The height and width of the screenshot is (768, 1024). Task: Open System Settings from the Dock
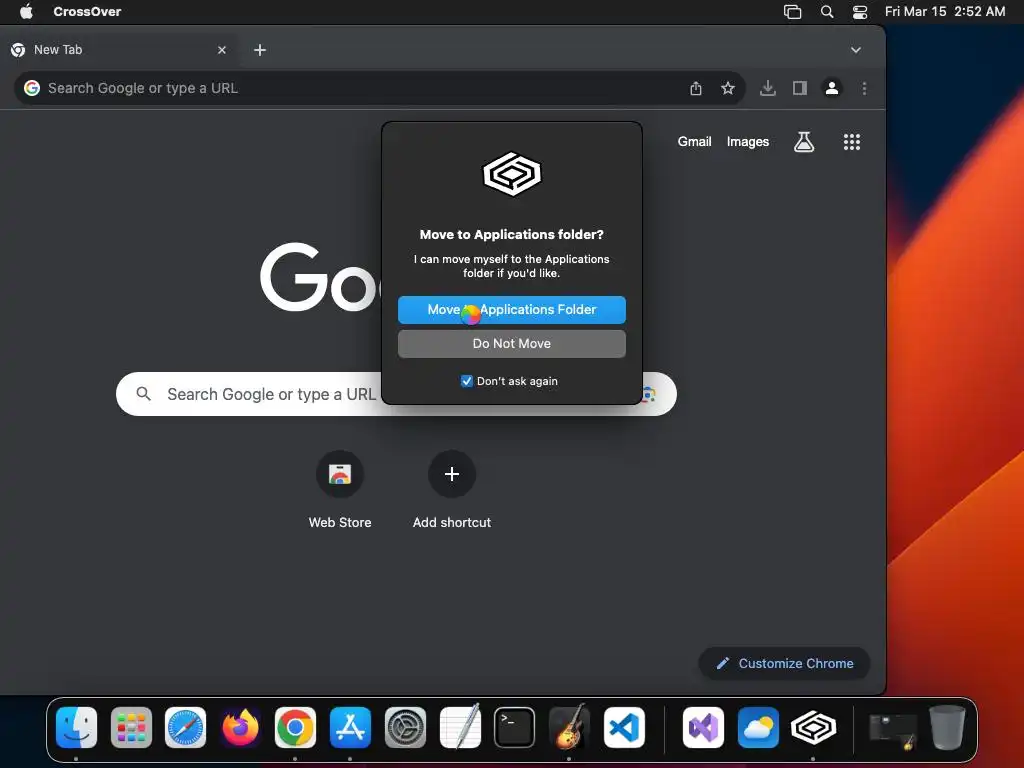(405, 728)
